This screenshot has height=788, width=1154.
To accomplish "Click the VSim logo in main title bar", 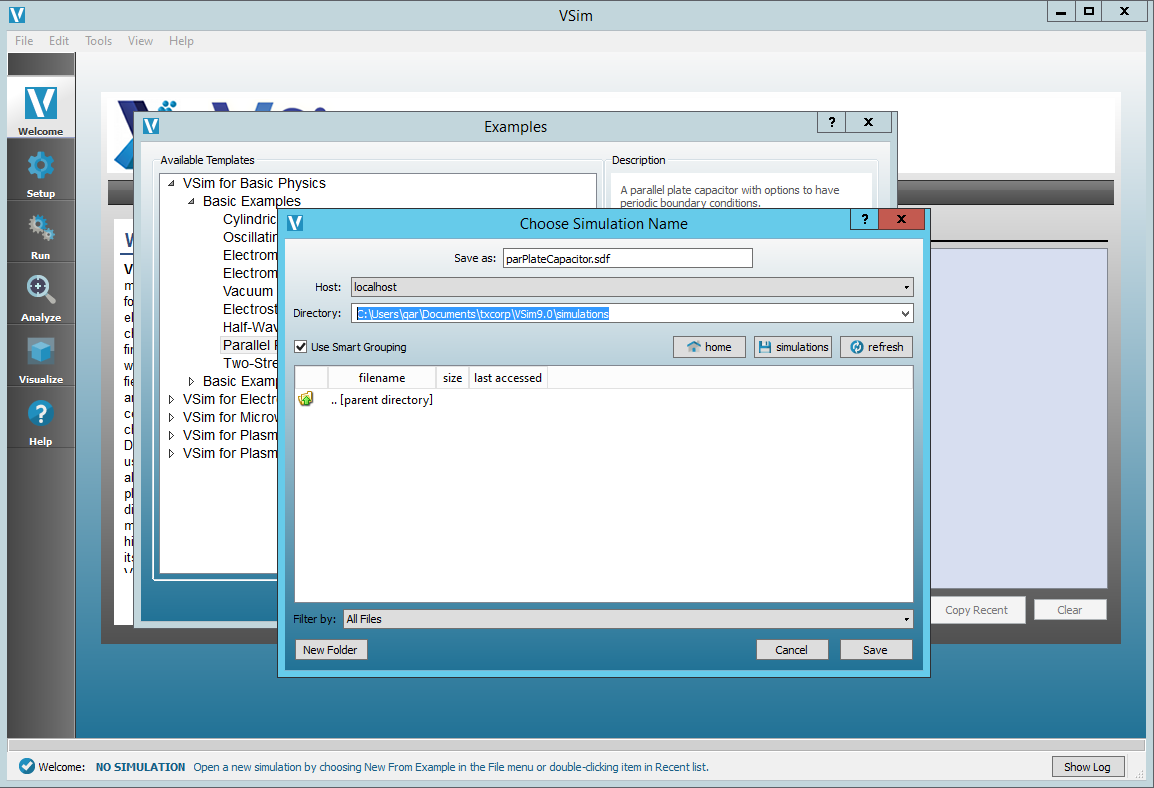I will coord(17,14).
